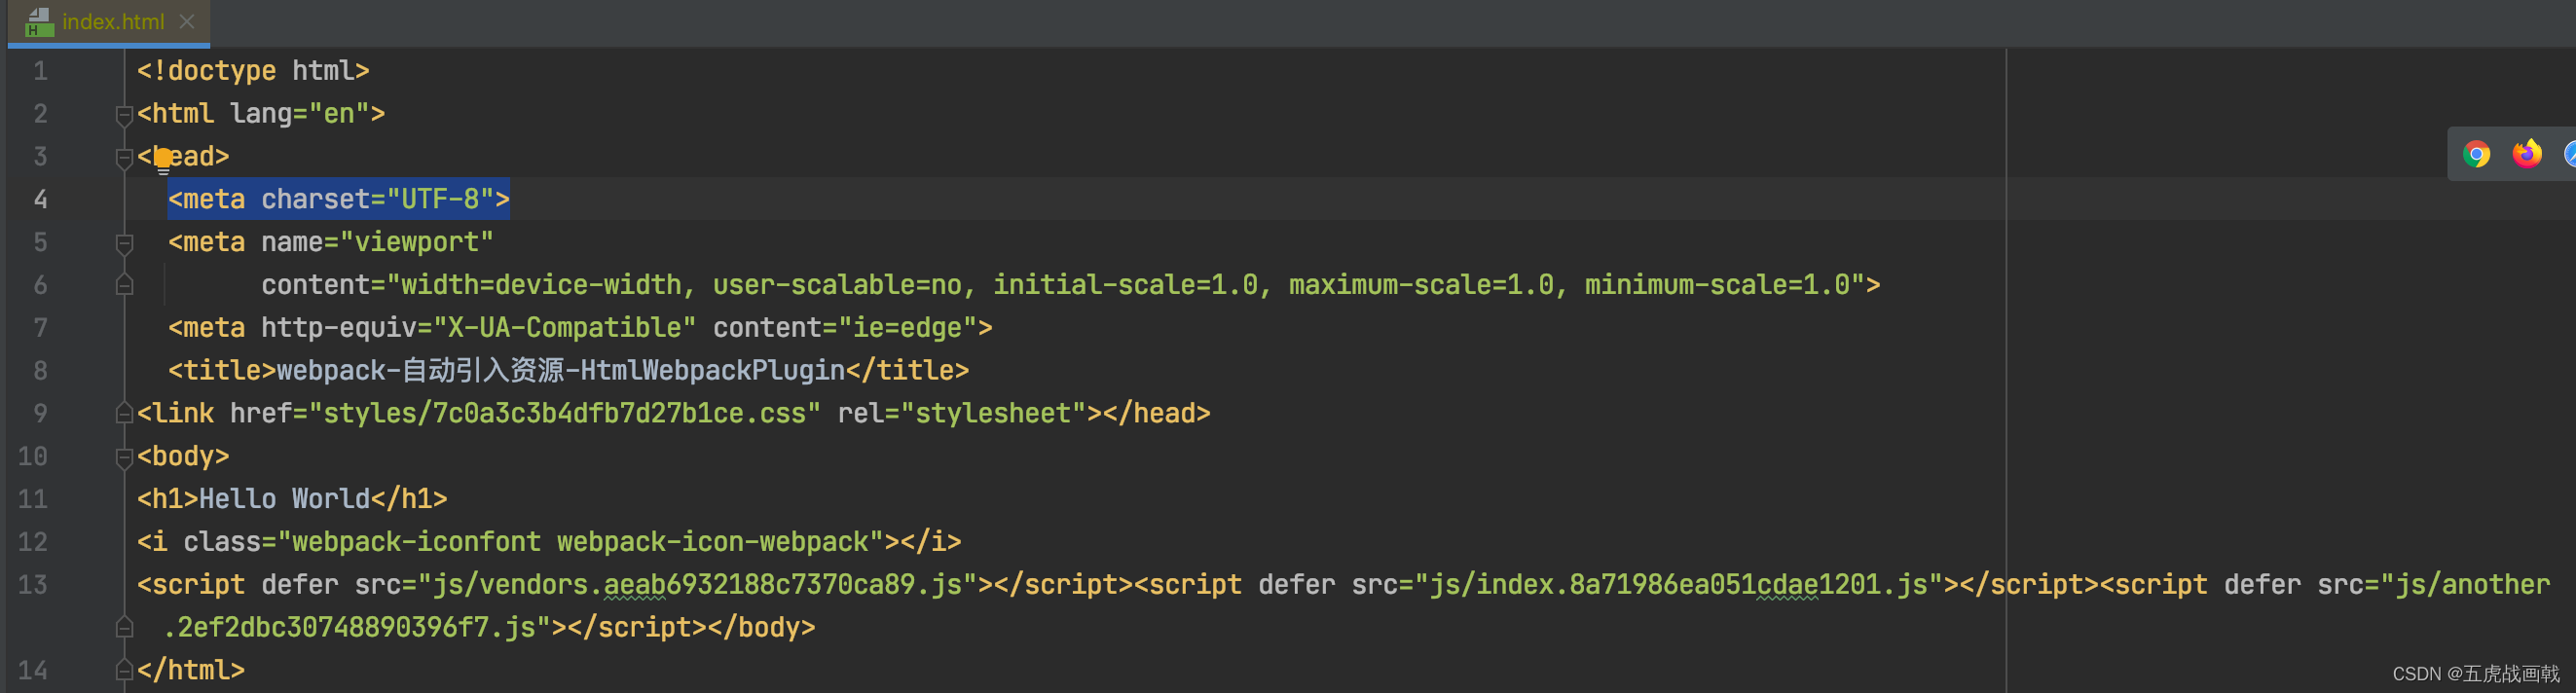The width and height of the screenshot is (2576, 693).
Task: Click line number 4 in gutter
Action: (40, 199)
